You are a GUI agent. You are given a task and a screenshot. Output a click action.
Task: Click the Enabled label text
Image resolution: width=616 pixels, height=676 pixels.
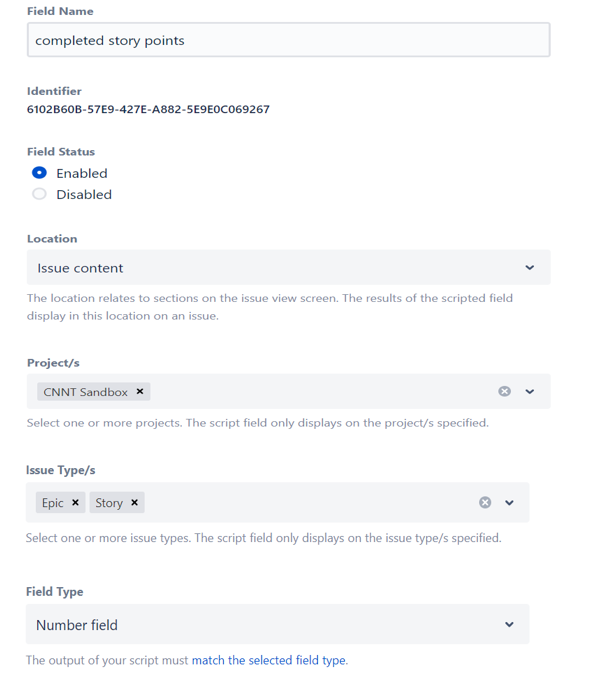pyautogui.click(x=82, y=173)
